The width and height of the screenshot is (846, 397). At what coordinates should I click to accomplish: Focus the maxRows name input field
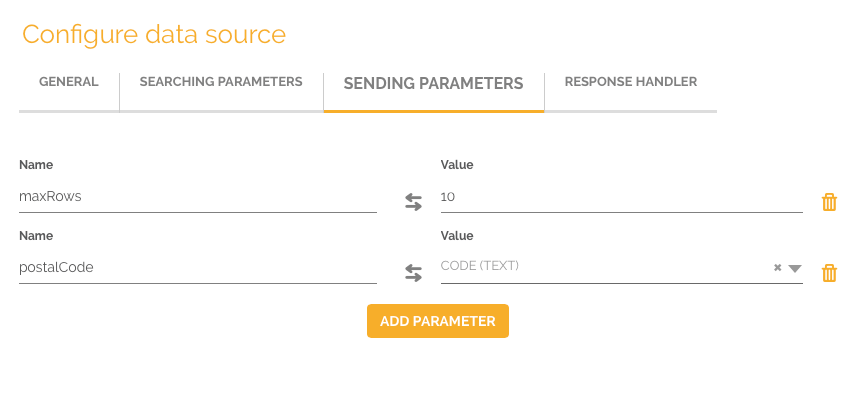point(197,197)
